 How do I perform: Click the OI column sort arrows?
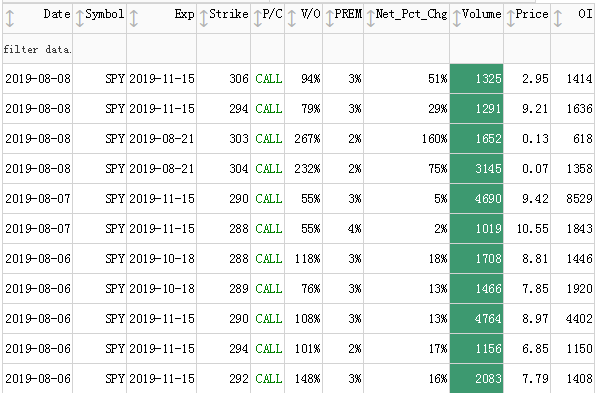point(558,18)
